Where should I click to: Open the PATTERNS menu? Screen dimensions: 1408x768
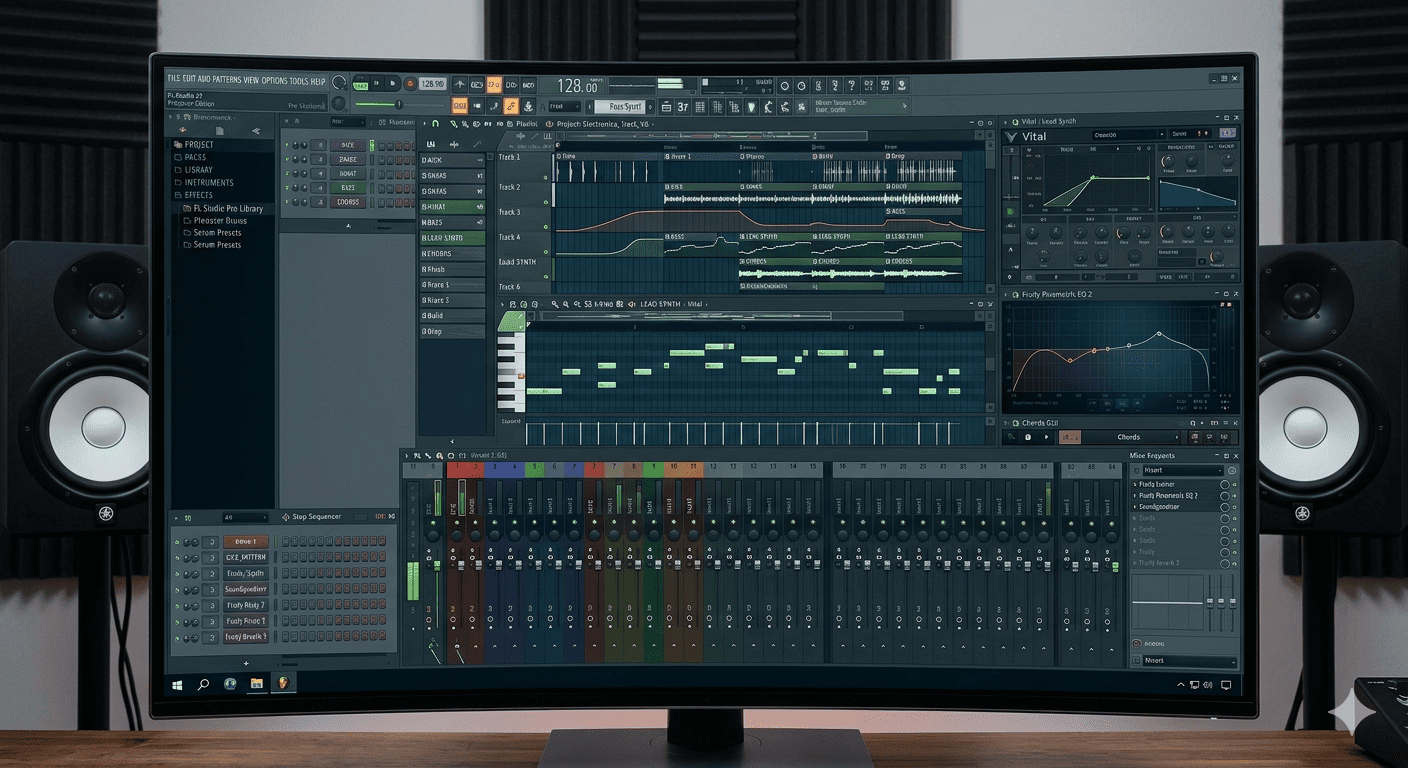[x=226, y=79]
